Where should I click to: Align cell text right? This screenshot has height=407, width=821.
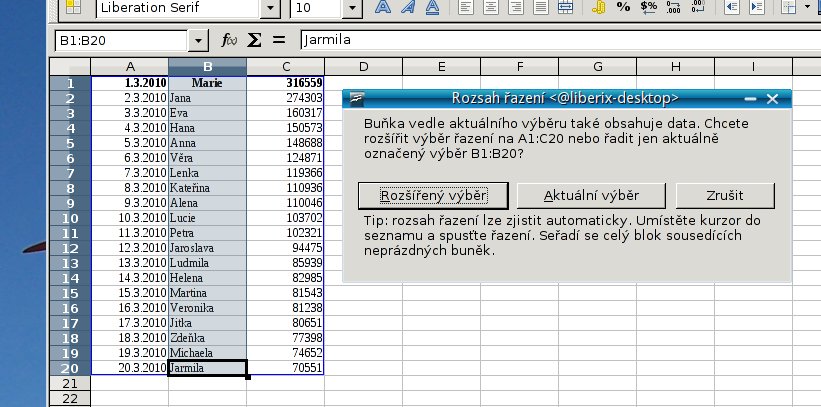coord(516,7)
